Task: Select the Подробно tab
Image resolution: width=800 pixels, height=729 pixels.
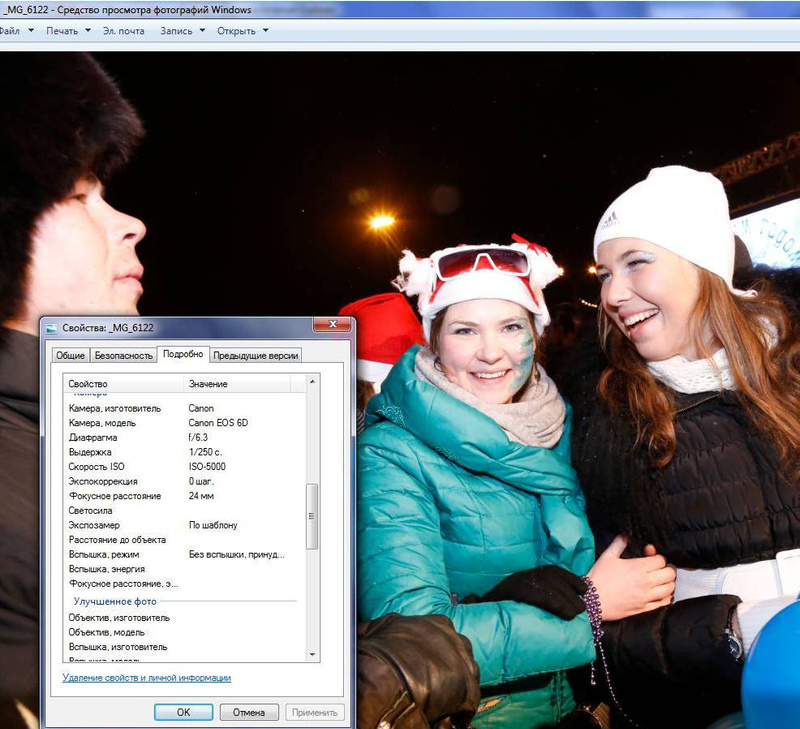Action: tap(183, 354)
